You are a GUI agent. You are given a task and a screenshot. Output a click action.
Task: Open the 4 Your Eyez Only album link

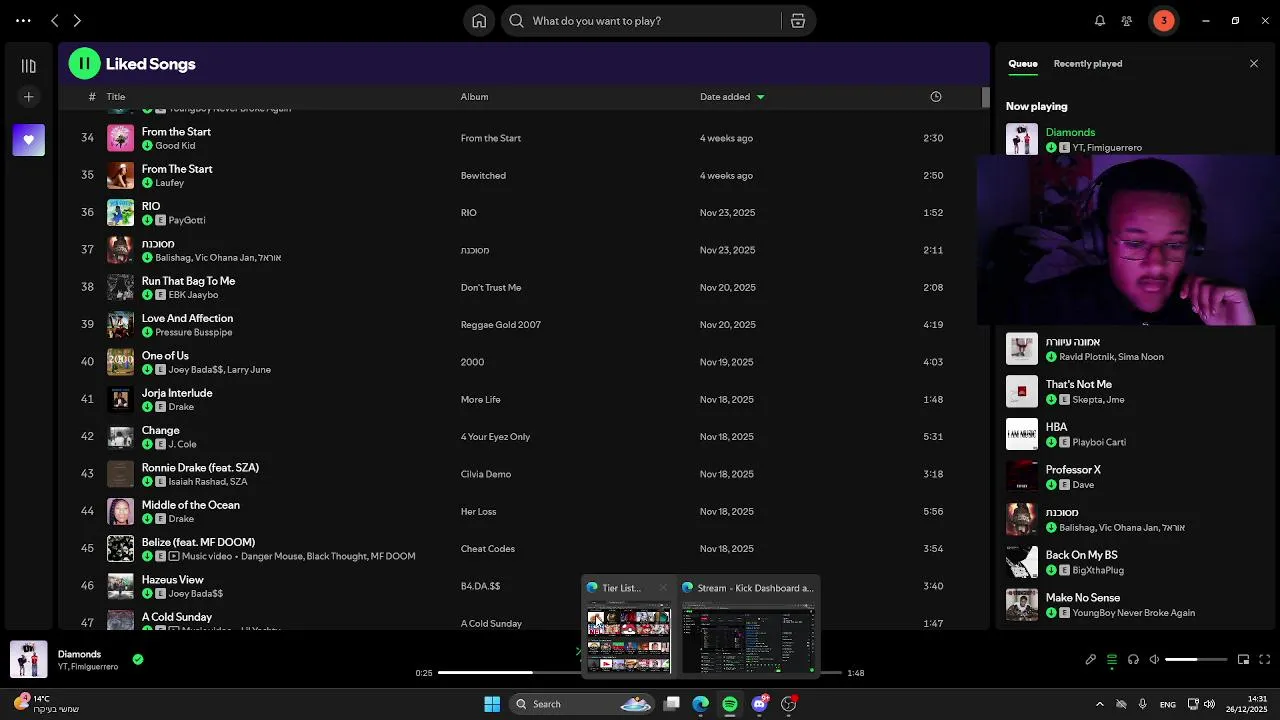point(495,437)
